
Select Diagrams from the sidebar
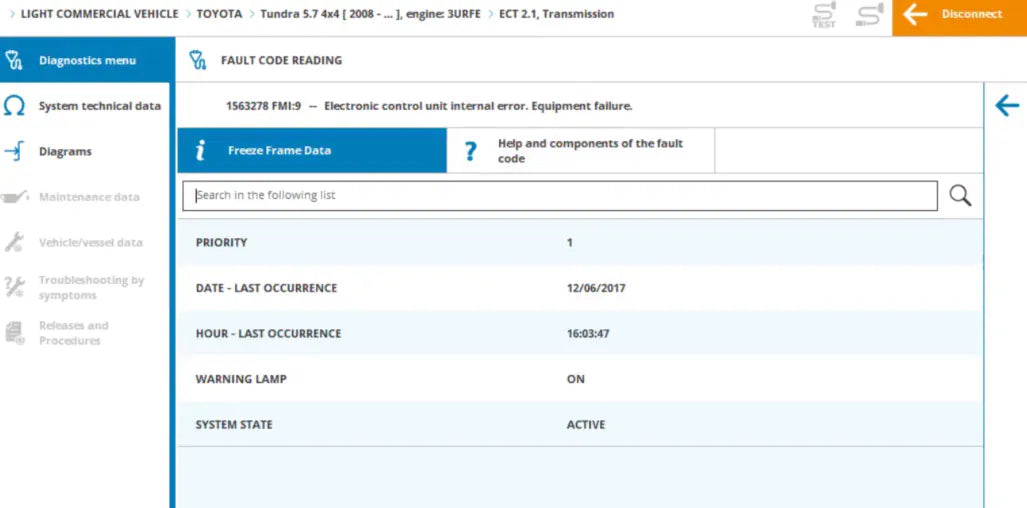[65, 152]
